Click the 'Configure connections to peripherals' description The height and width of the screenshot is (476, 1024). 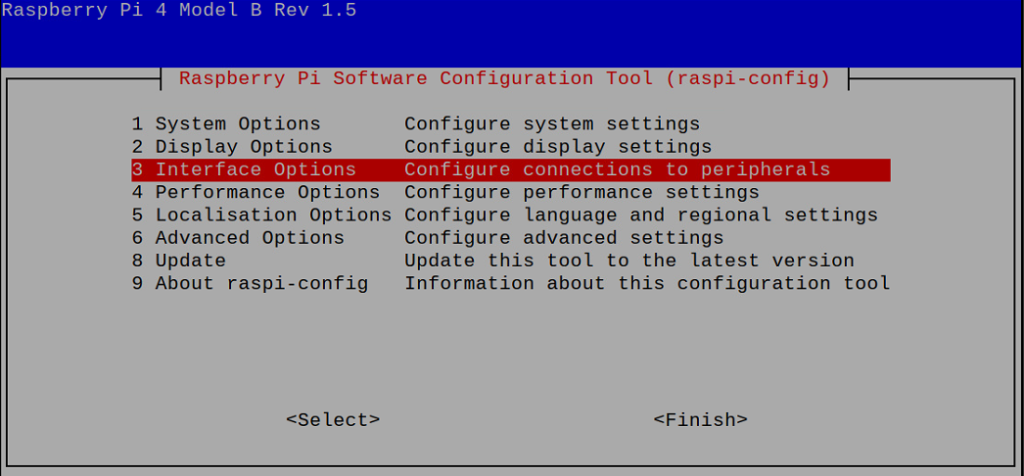point(617,170)
